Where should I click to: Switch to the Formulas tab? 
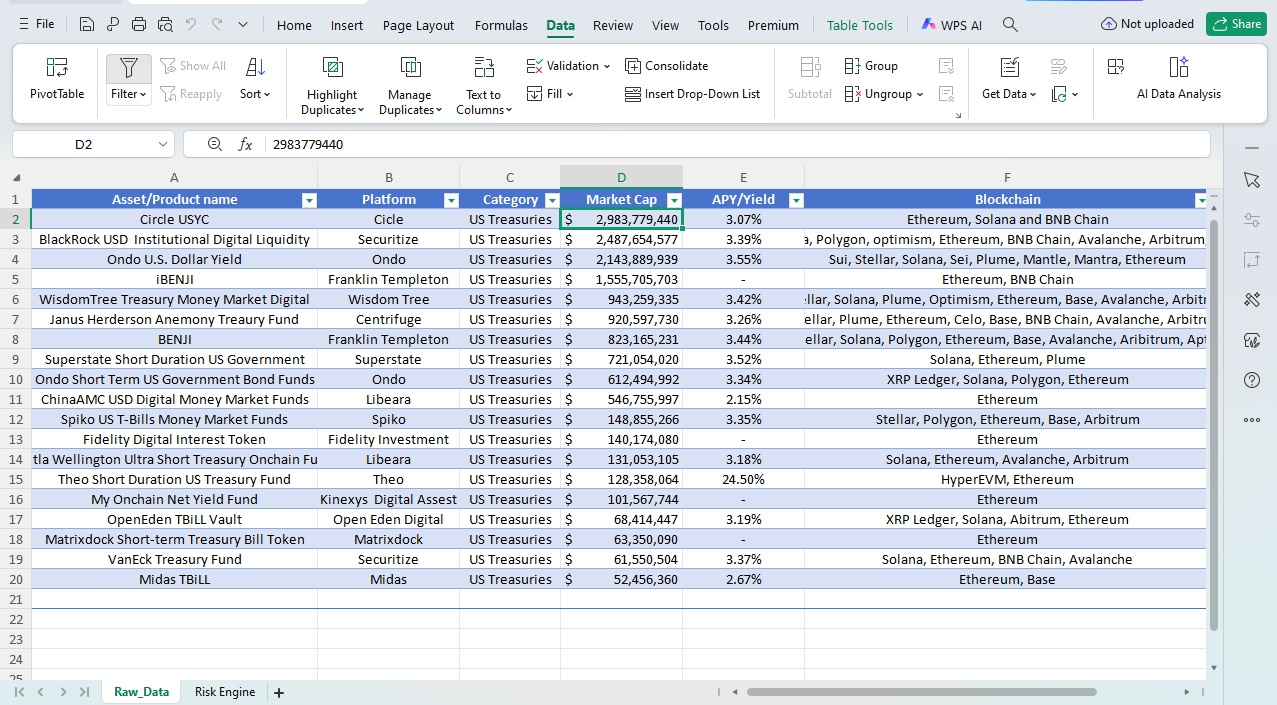click(501, 25)
